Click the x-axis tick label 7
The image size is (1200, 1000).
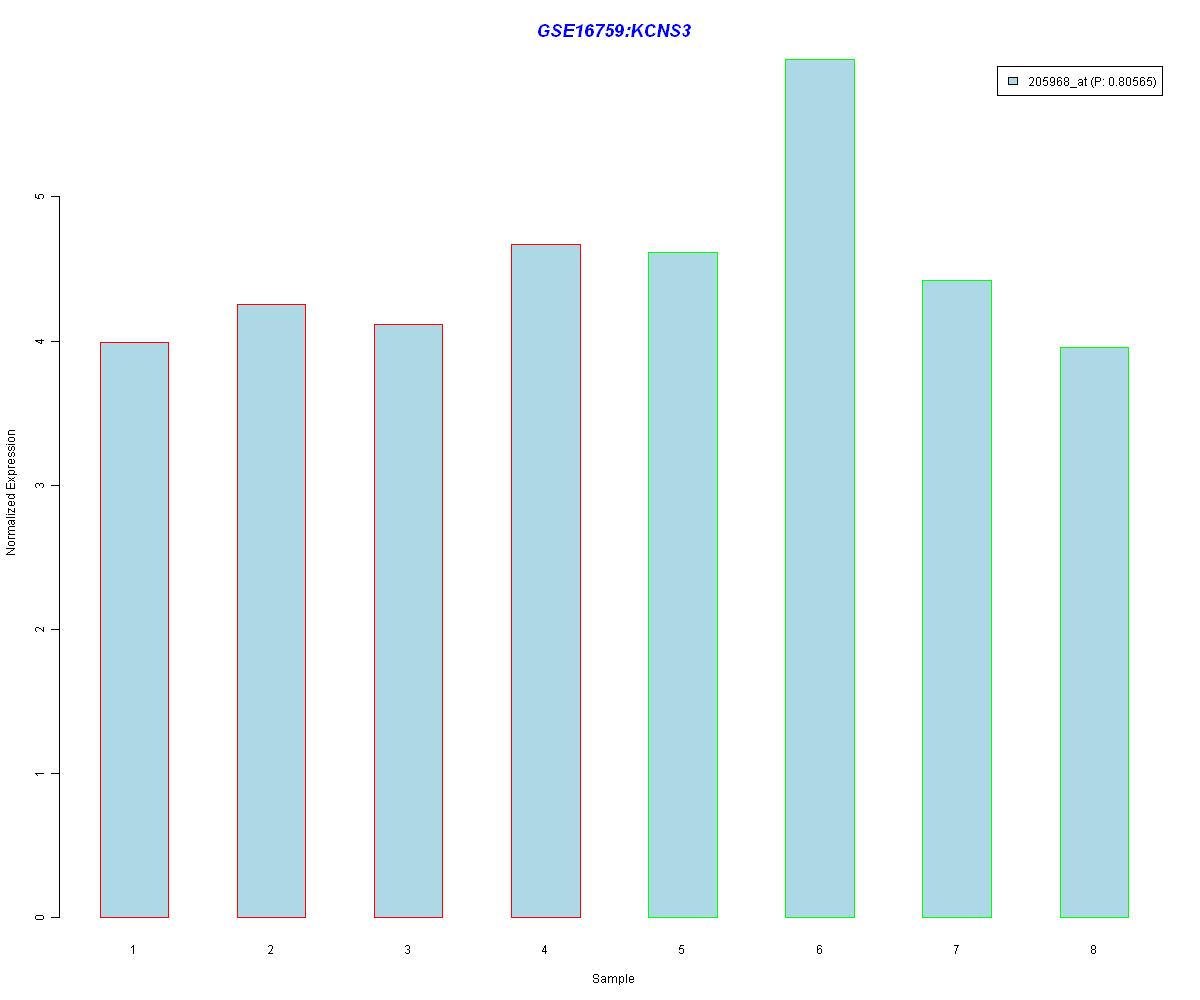(x=956, y=949)
